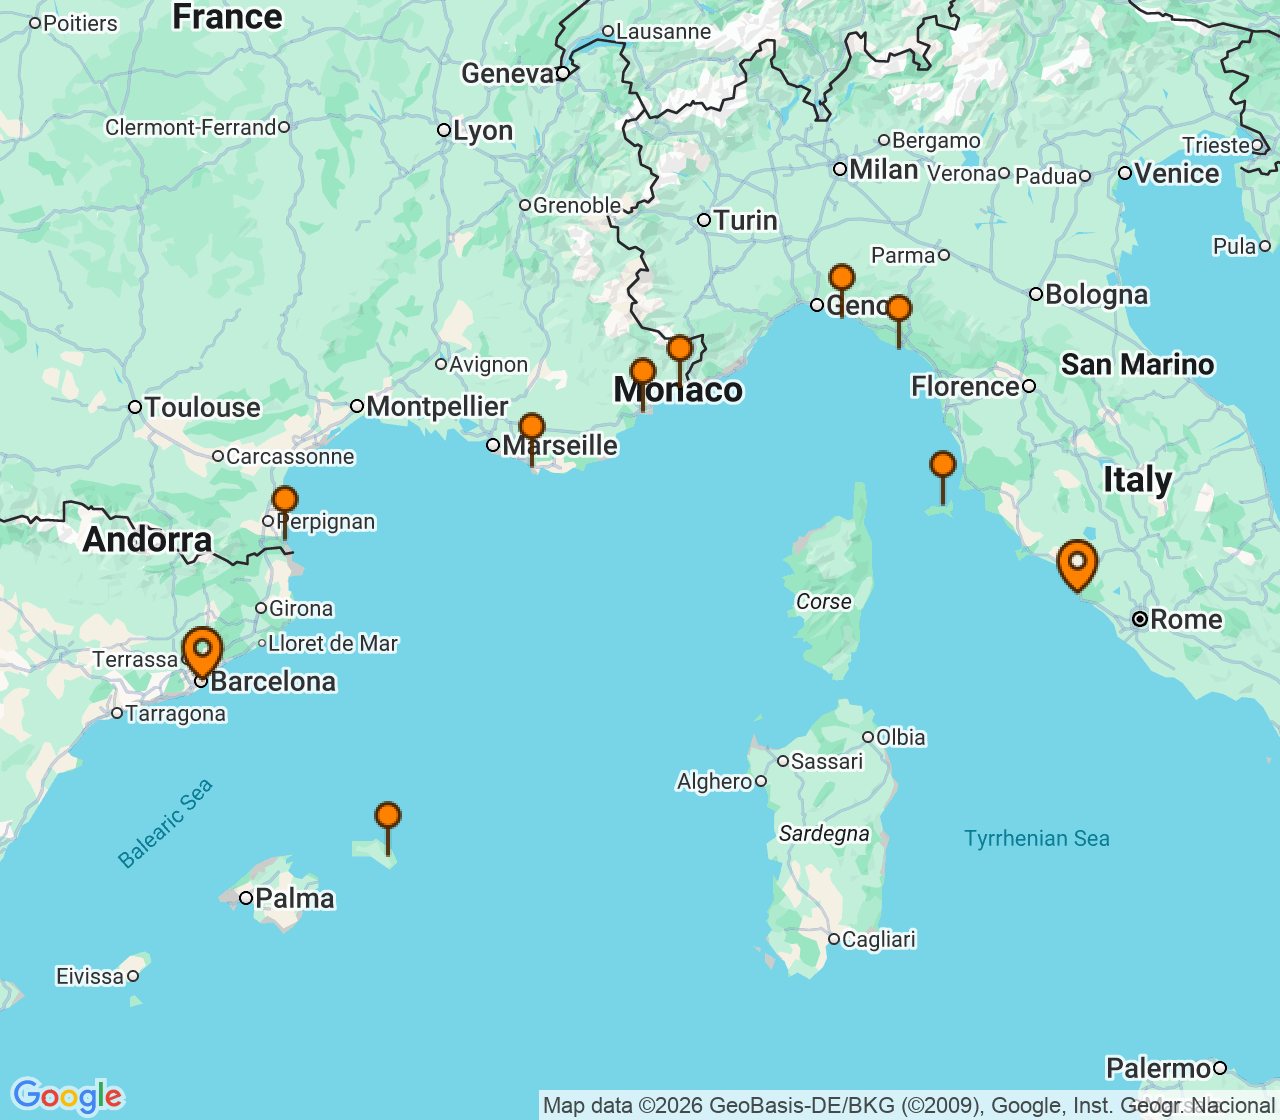Click the Lyon city label
This screenshot has height=1120, width=1280.
point(483,131)
